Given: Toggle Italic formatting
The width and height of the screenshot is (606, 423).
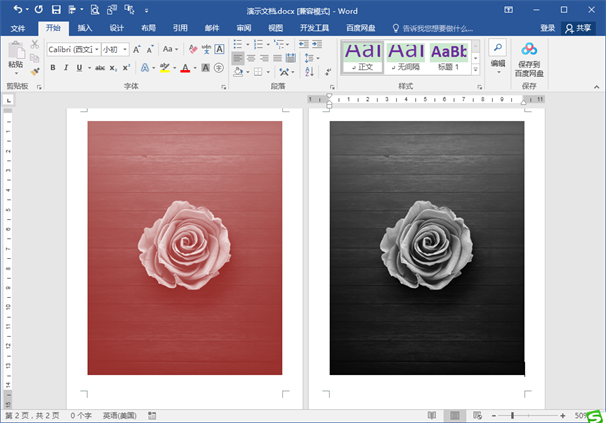Looking at the screenshot, I should (x=66, y=68).
